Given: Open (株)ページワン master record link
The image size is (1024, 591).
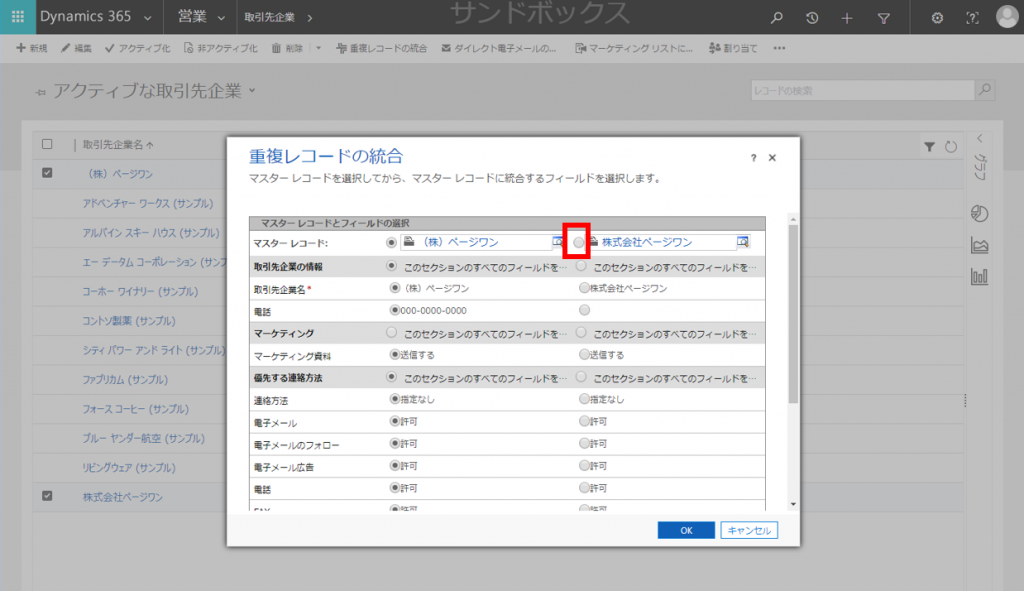Looking at the screenshot, I should click(460, 242).
